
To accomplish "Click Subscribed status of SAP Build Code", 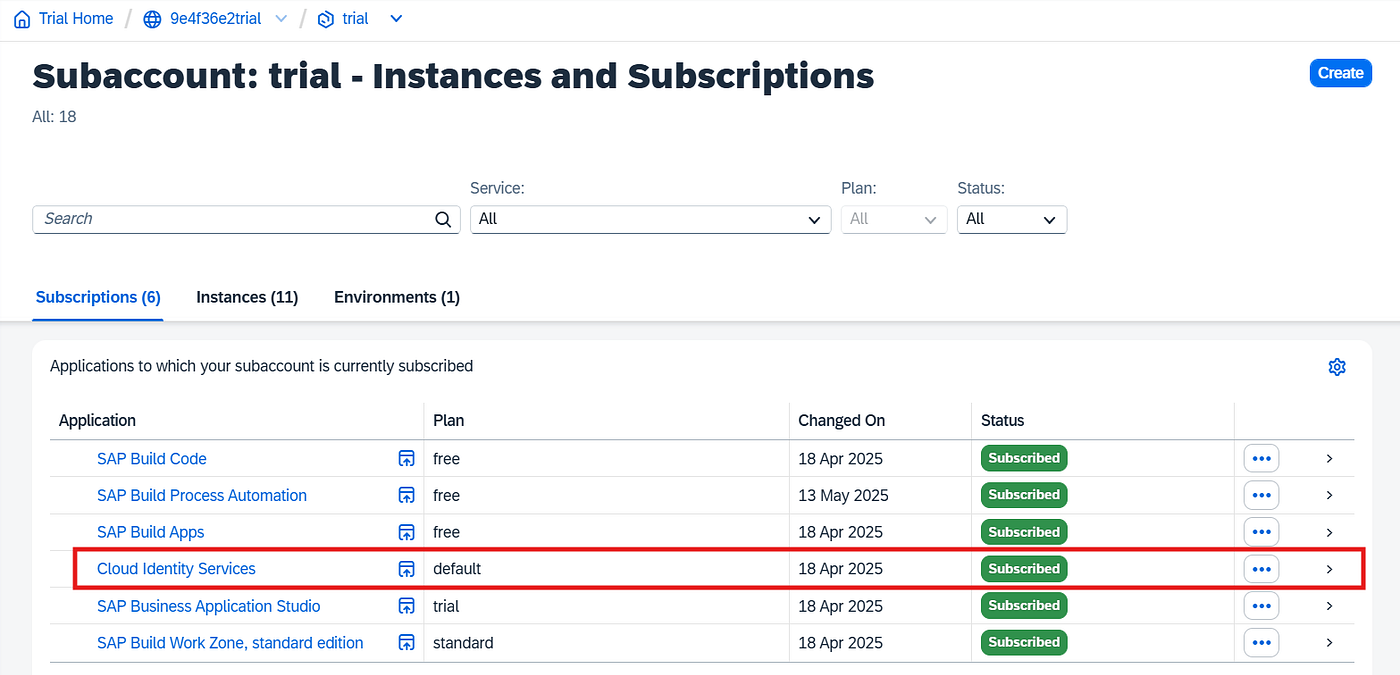I will (1024, 459).
